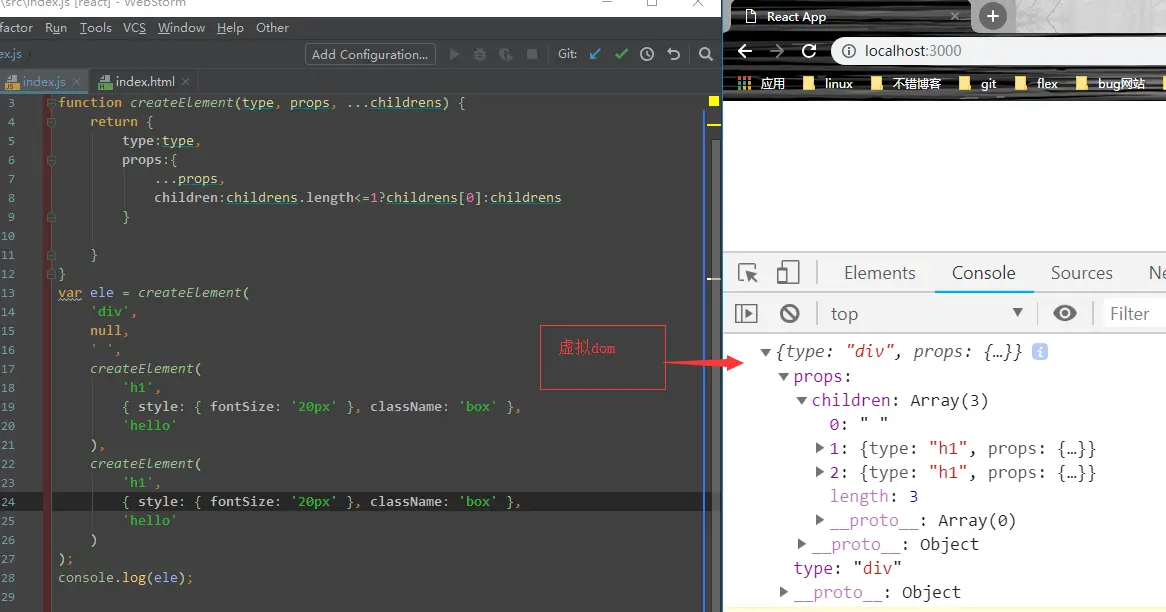The width and height of the screenshot is (1166, 612).
Task: Toggle live expression eye icon
Action: [x=1065, y=313]
